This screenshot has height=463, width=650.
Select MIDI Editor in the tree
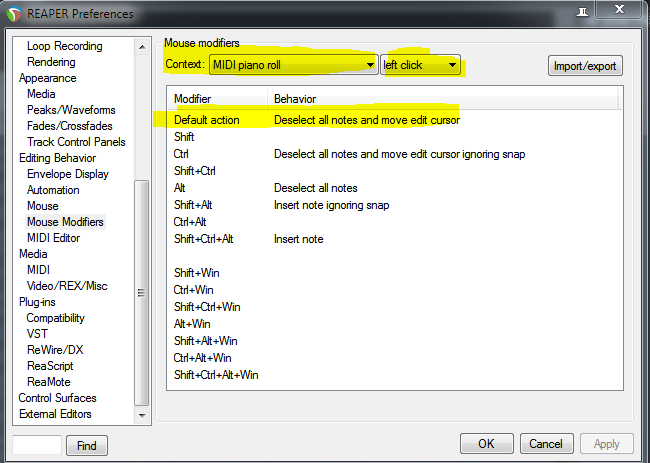(53, 238)
